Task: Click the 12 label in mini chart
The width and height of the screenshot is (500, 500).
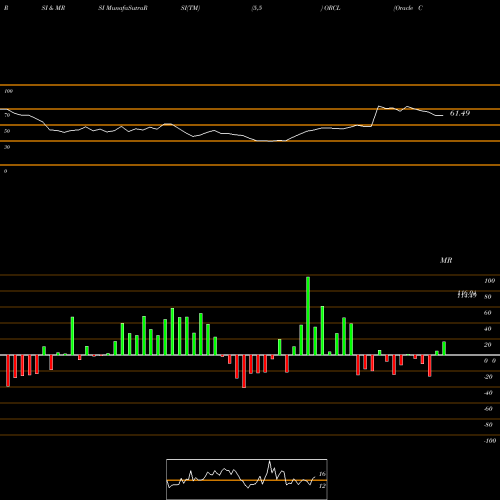Action: (322, 486)
